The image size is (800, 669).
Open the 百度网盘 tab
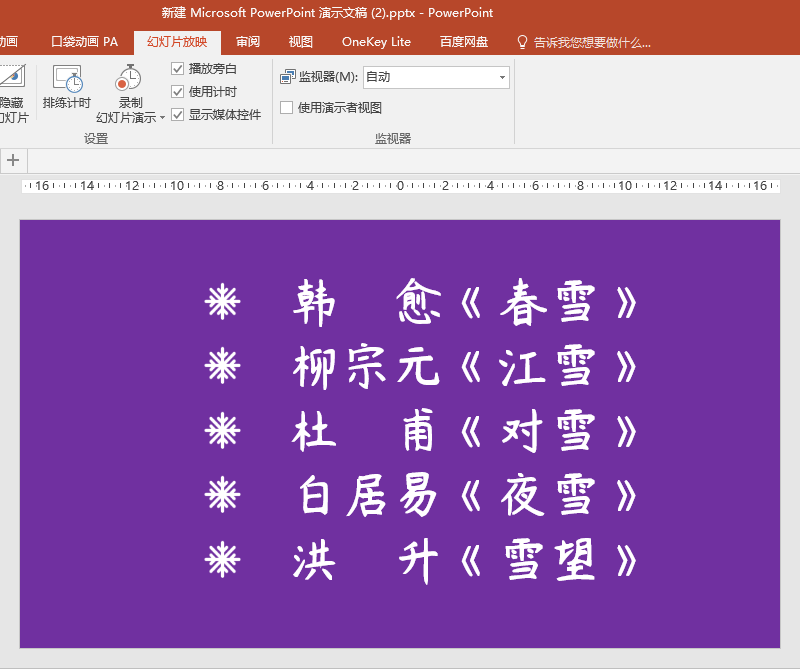tap(464, 42)
